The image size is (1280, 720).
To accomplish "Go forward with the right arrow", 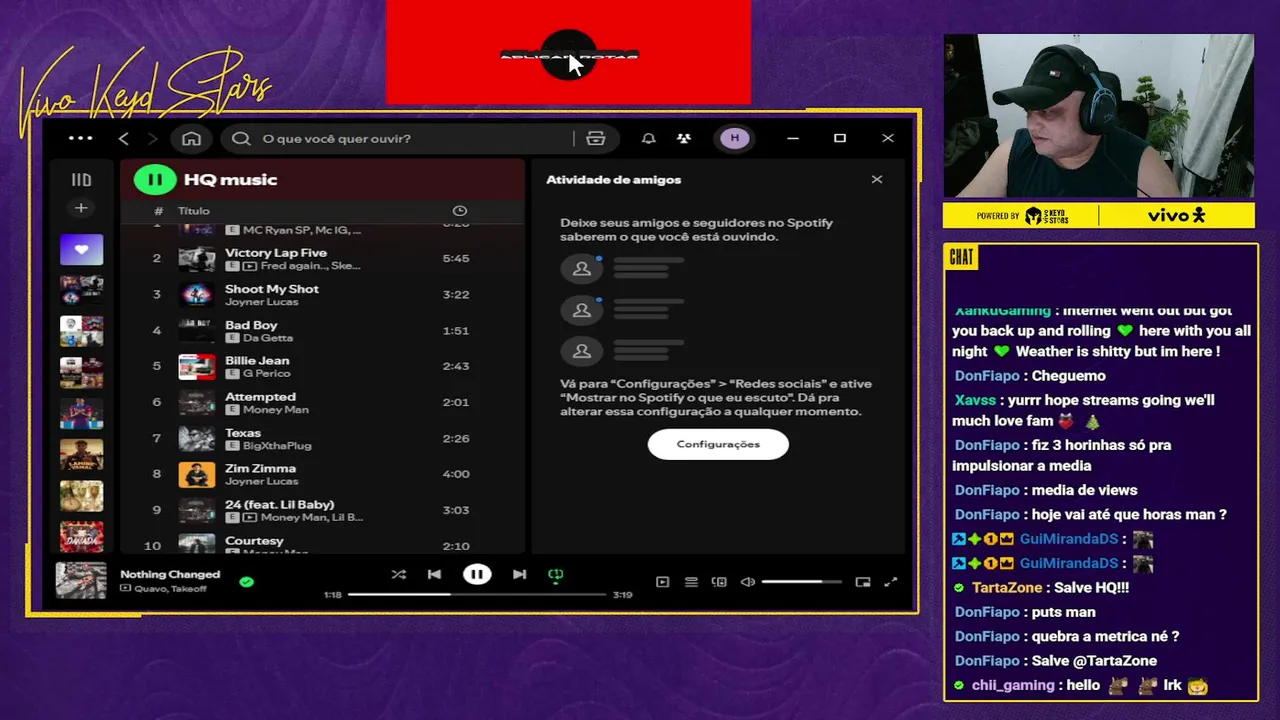I will coord(153,138).
